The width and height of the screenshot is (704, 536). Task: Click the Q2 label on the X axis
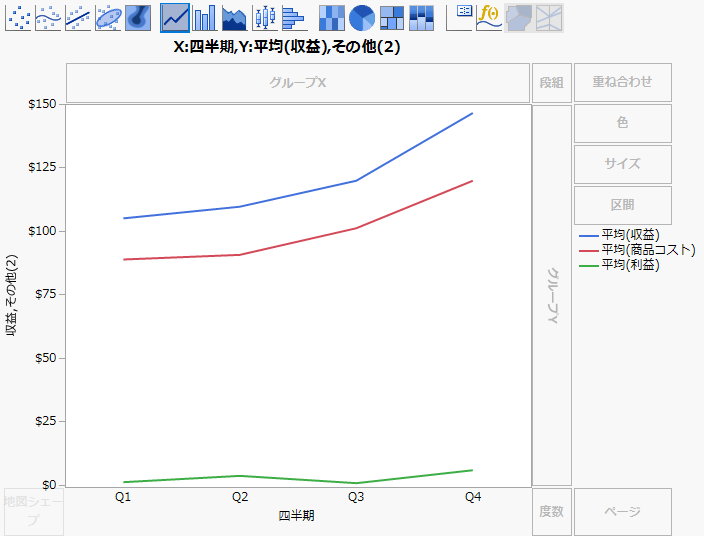[240, 497]
